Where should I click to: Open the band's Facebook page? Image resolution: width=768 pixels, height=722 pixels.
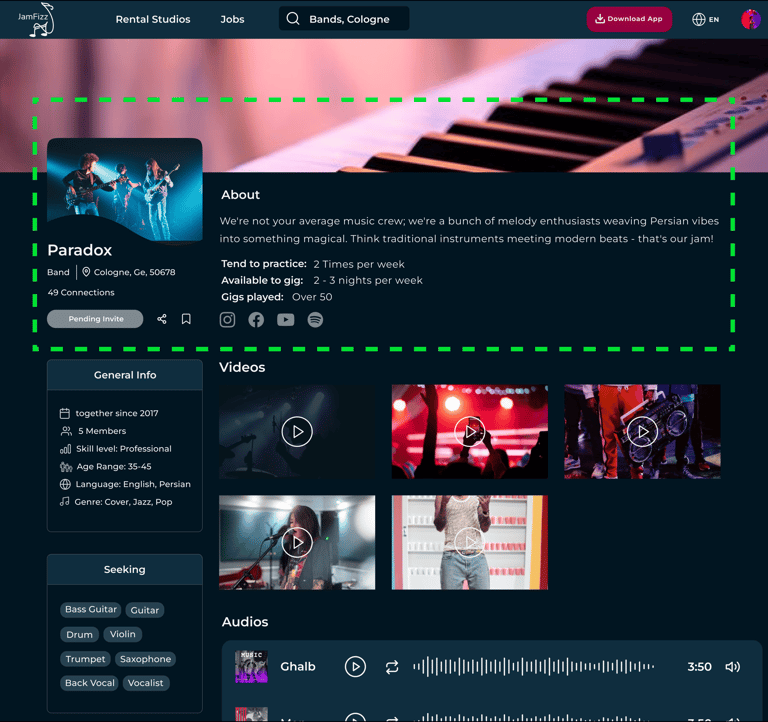click(256, 320)
